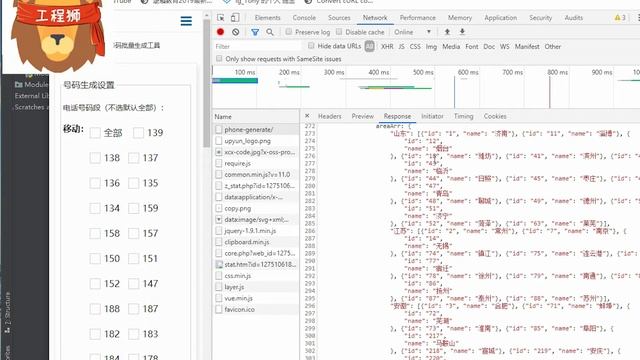Stop recording network log with red button
Screen dimensions: 640x360
(220, 32)
